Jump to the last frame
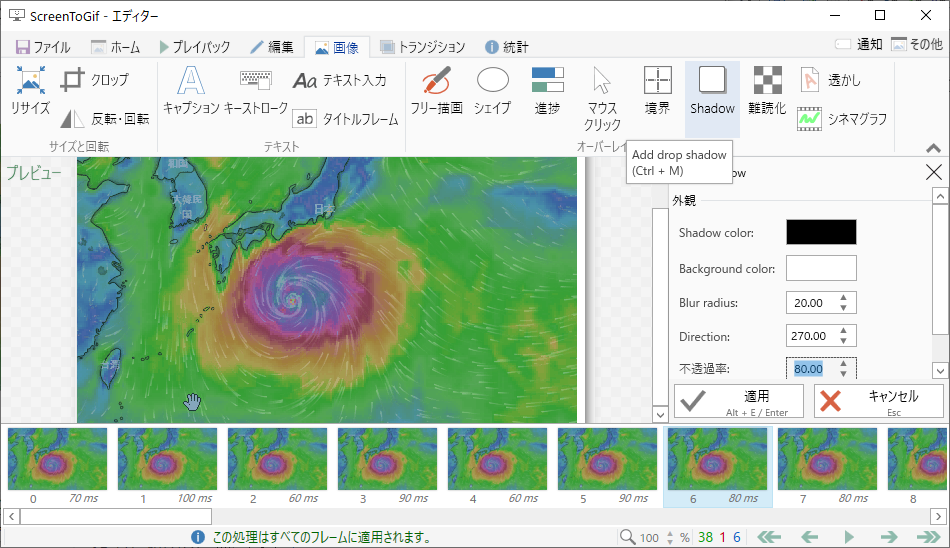 click(929, 537)
